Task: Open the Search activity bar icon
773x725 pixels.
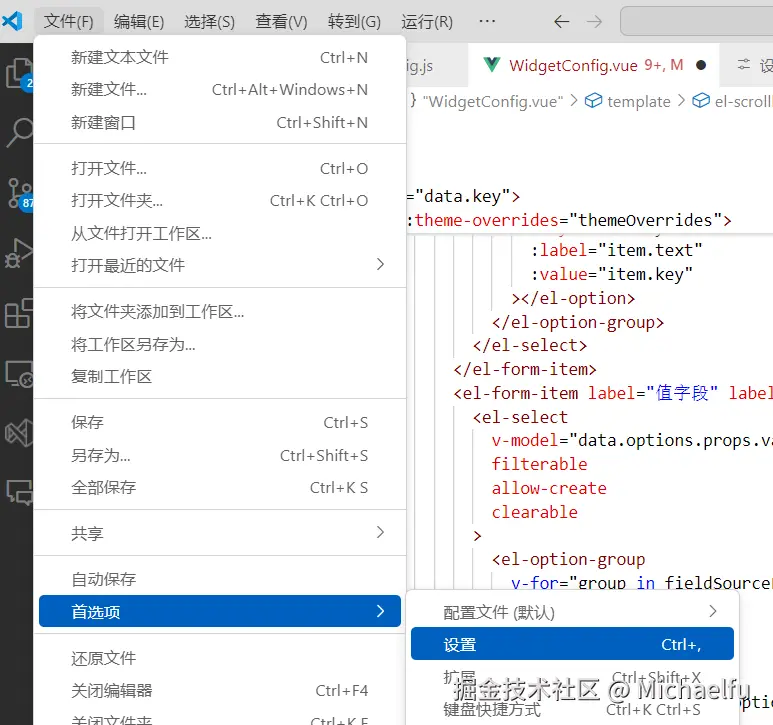Action: tap(18, 133)
